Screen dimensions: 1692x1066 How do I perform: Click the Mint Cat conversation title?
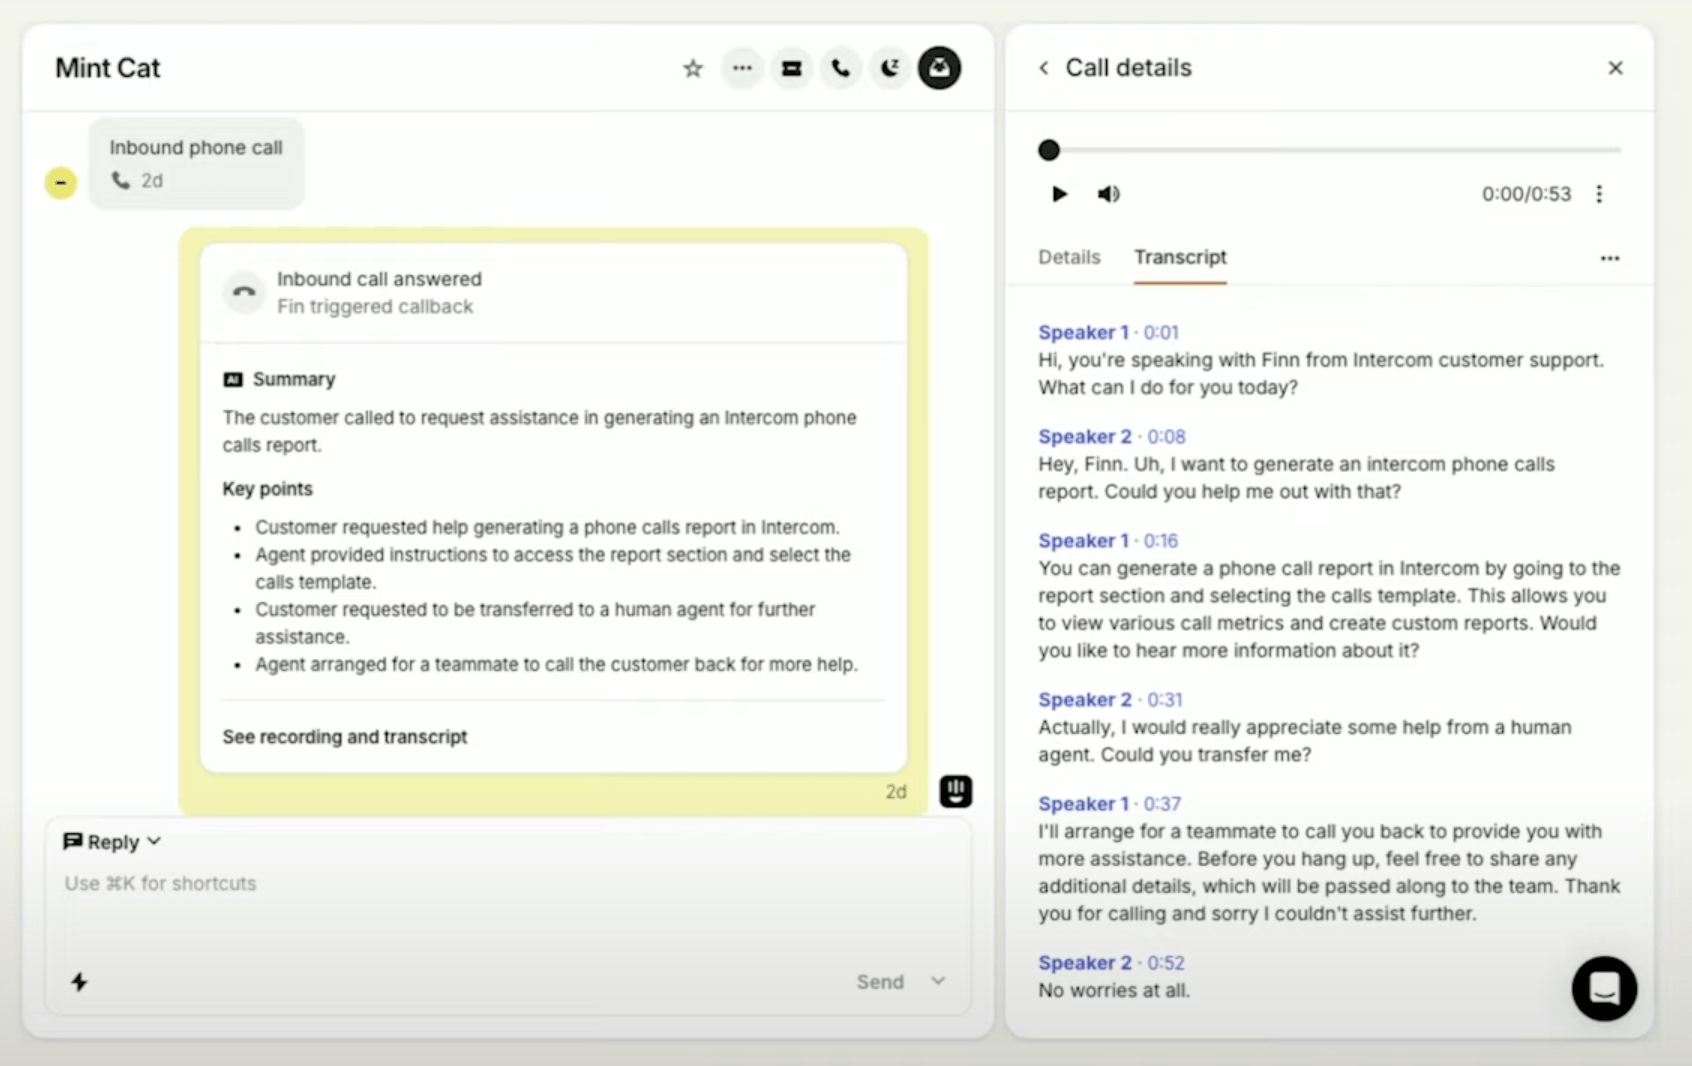tap(107, 68)
